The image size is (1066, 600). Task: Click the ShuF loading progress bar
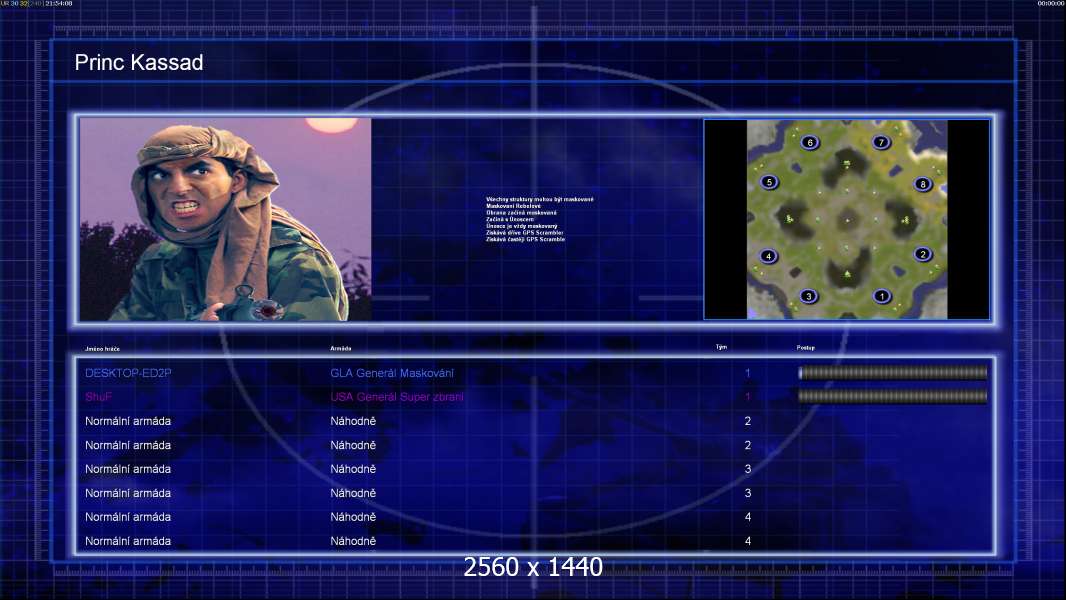(x=893, y=396)
